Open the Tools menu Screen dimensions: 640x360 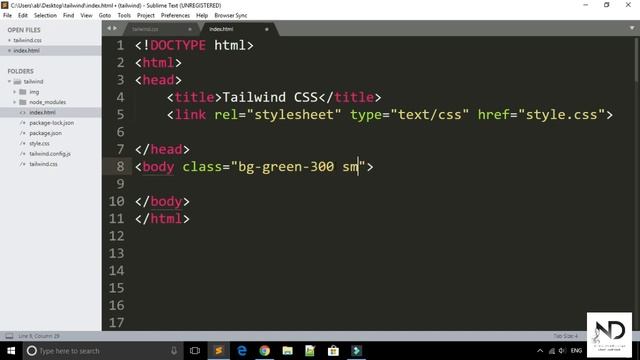click(x=124, y=15)
